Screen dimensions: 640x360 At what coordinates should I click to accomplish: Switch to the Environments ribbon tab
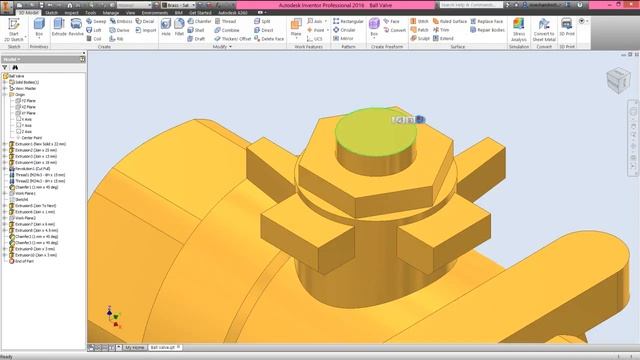click(x=155, y=13)
